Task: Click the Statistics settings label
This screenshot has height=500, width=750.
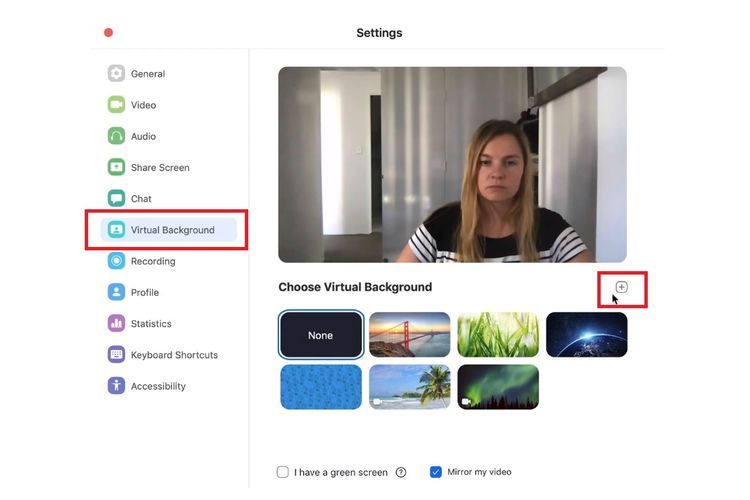Action: tap(151, 324)
